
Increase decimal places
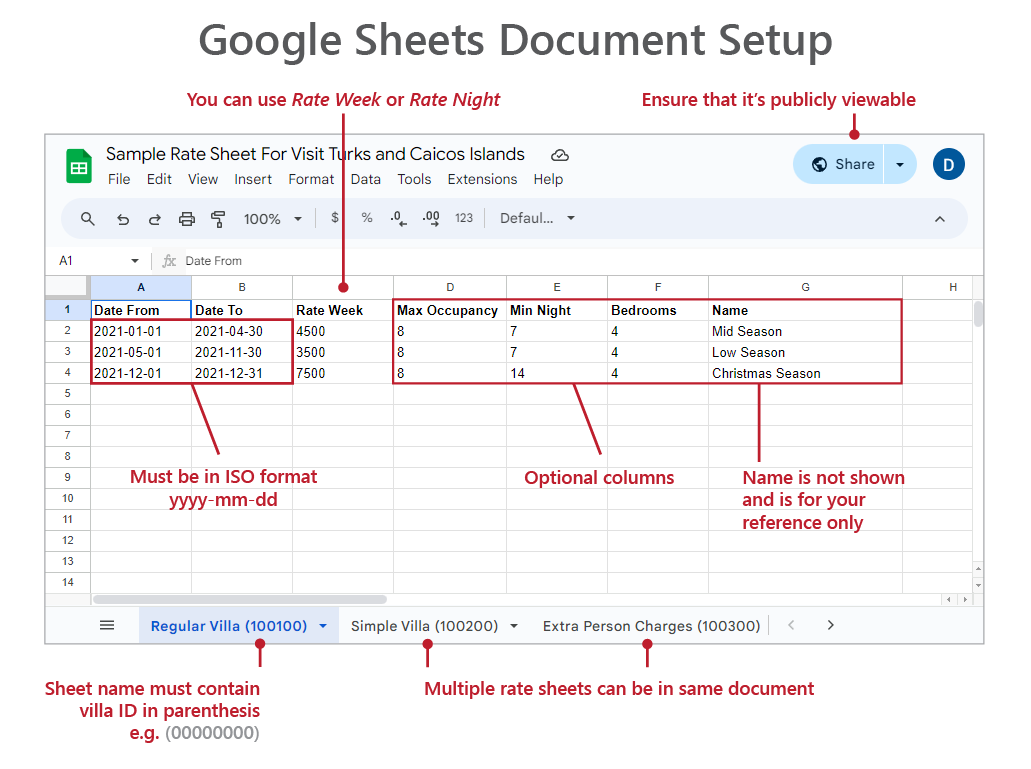tap(431, 218)
